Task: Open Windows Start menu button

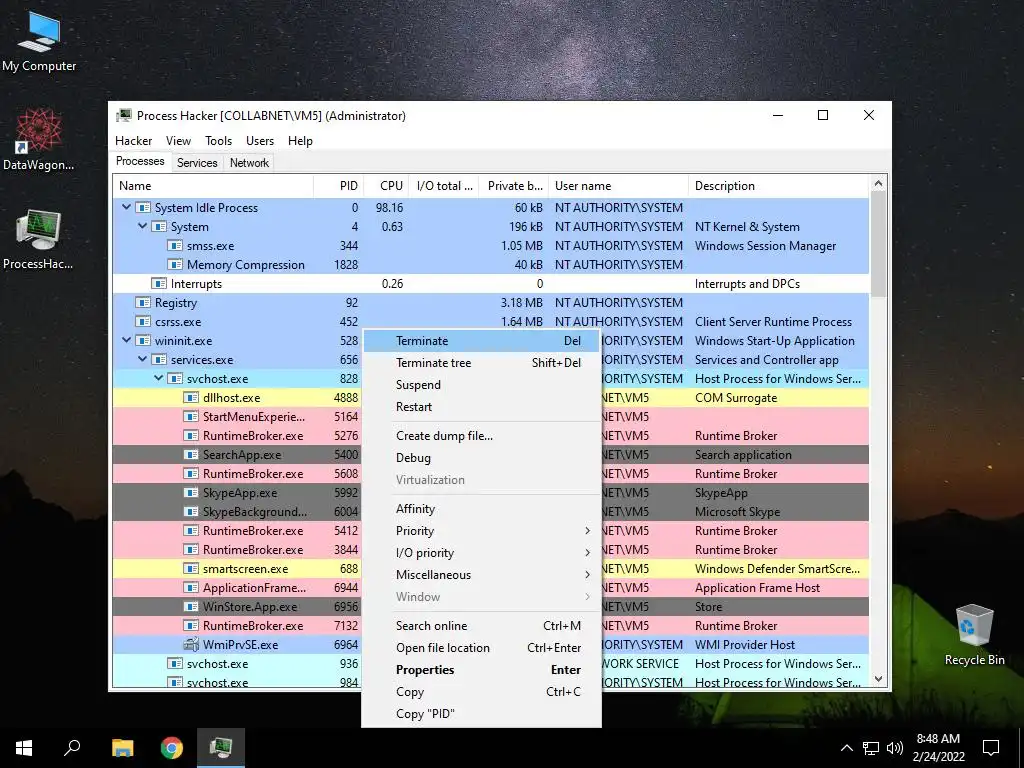Action: tap(24, 748)
